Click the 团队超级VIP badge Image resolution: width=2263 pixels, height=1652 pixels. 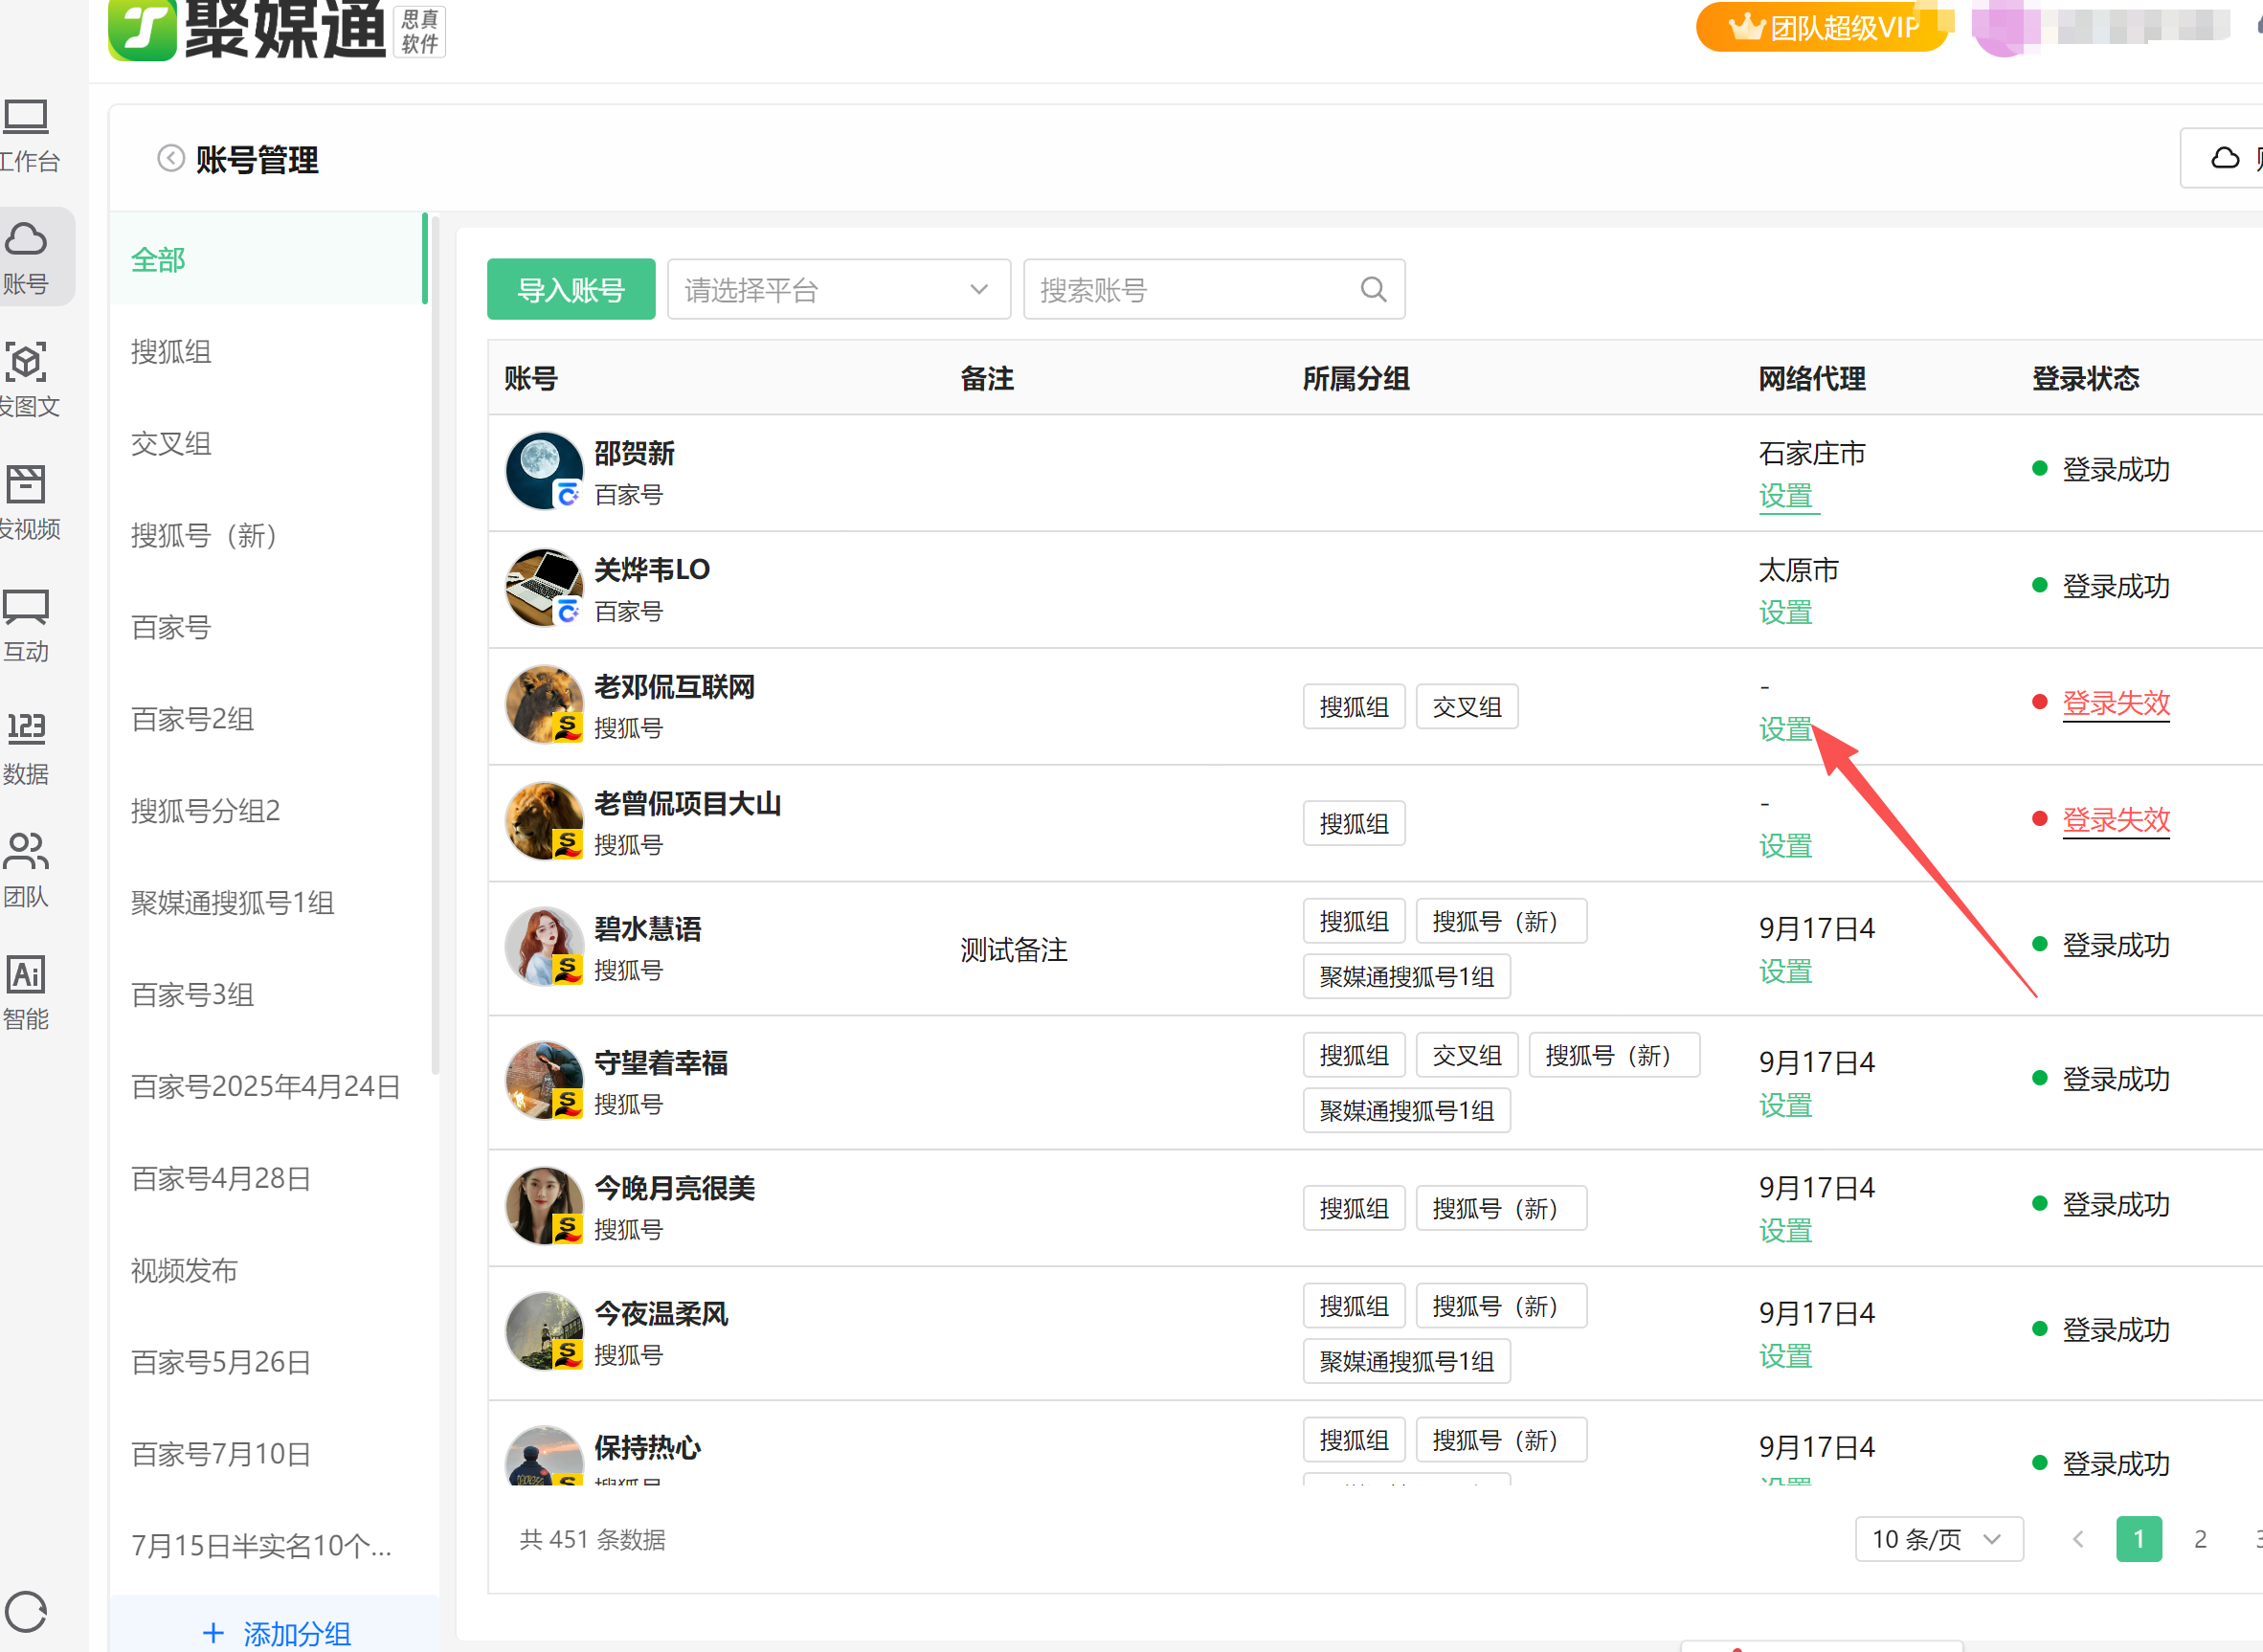point(1823,27)
